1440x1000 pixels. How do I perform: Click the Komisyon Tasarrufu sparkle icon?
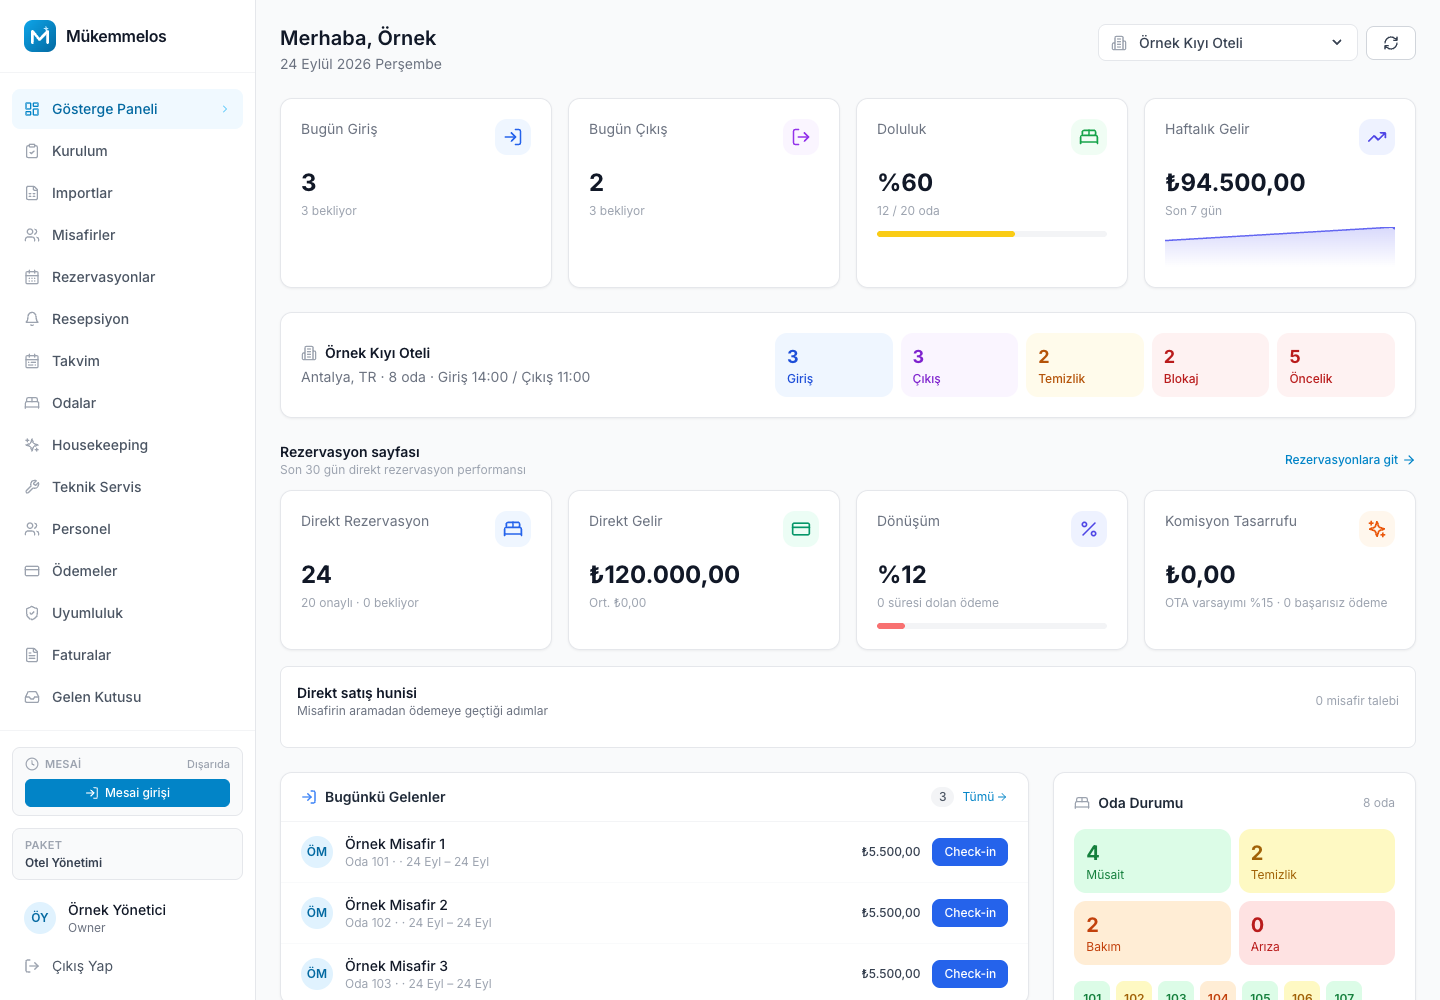coord(1377,529)
